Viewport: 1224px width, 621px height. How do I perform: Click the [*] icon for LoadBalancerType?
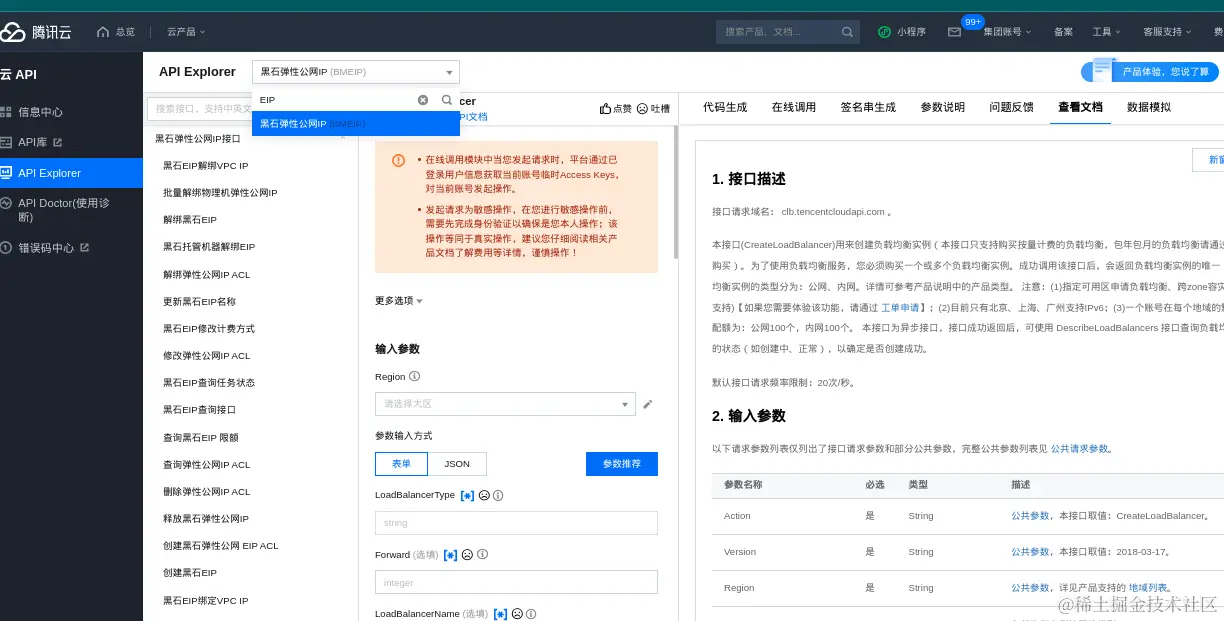click(x=467, y=495)
